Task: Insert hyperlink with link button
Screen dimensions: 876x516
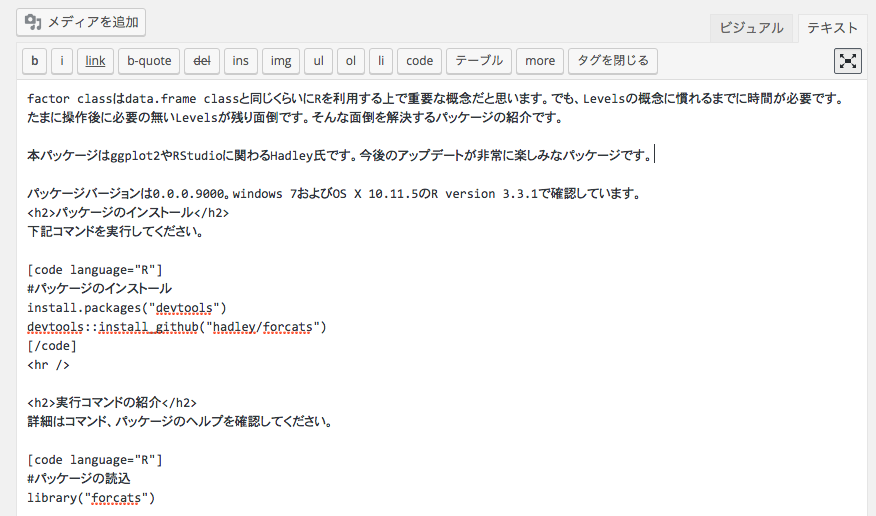Action: click(96, 61)
